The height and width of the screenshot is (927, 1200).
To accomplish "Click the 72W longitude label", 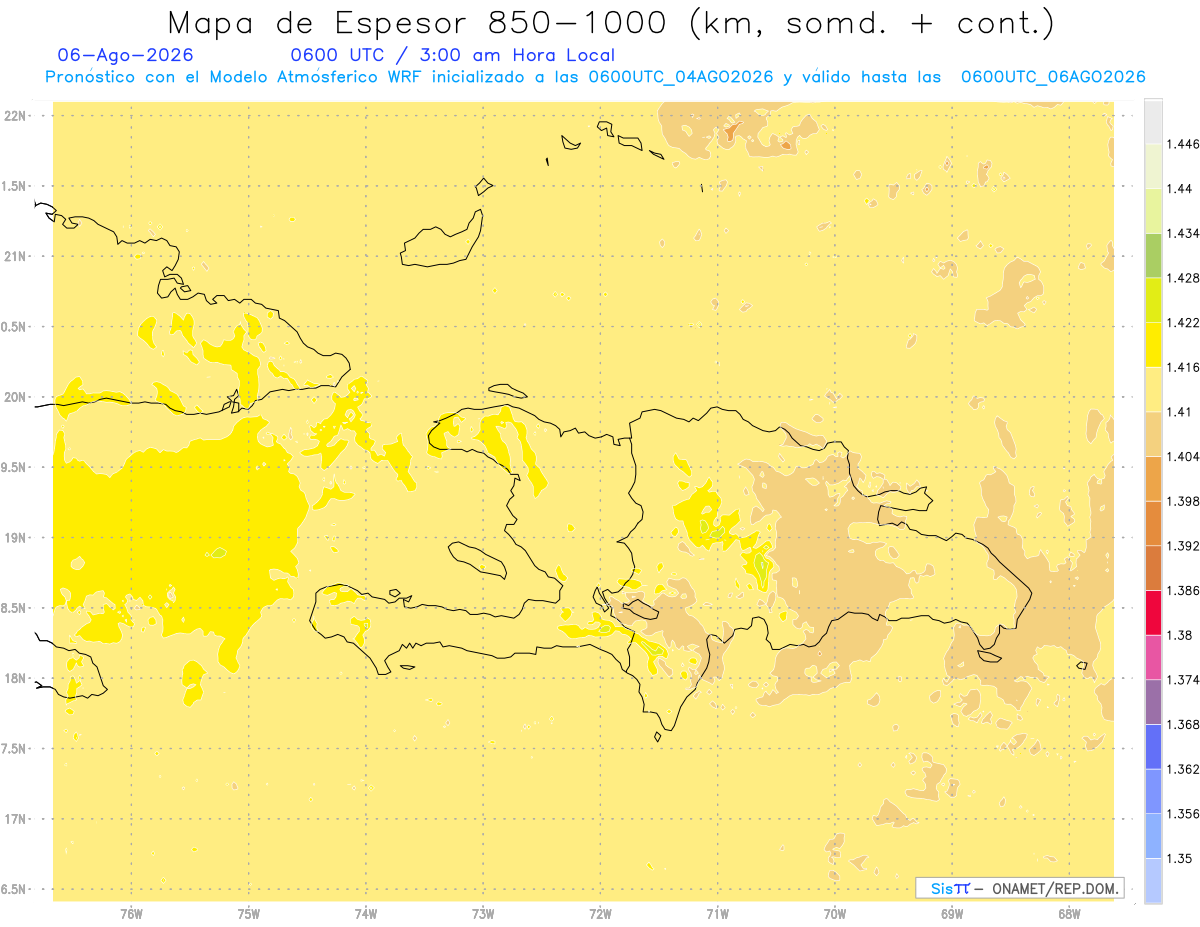I will tap(600, 913).
